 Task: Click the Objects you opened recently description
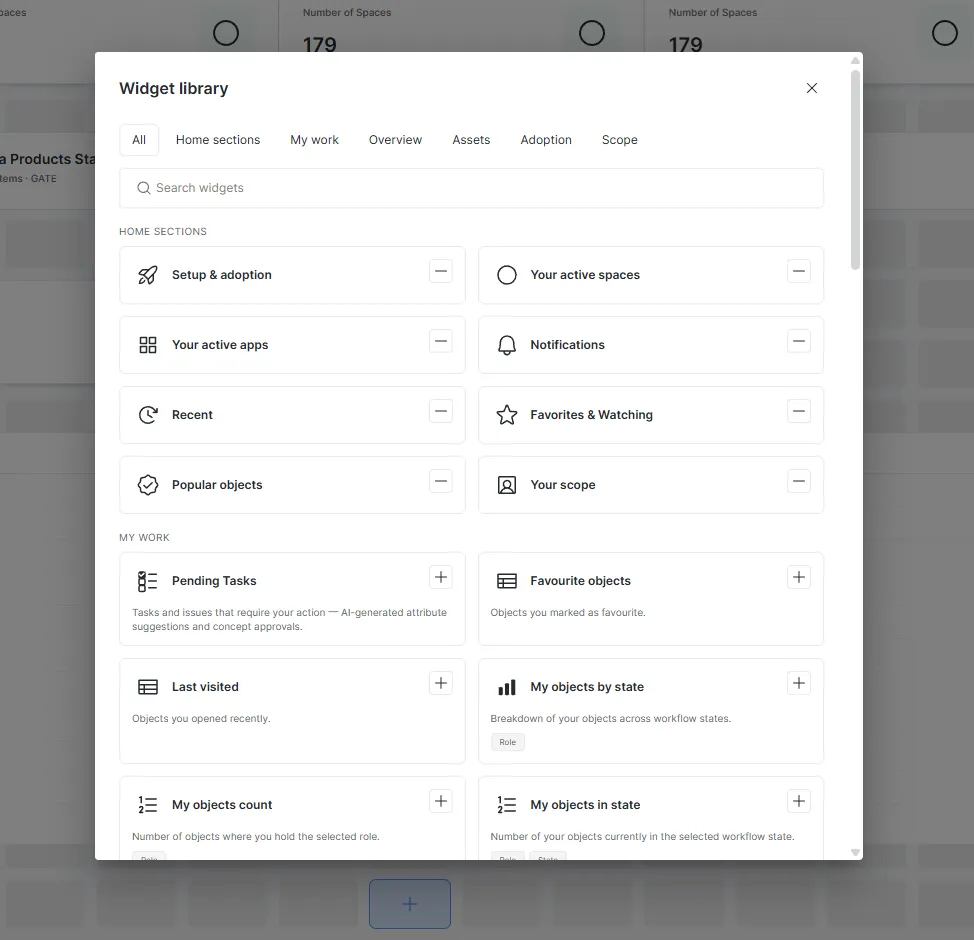coord(201,718)
